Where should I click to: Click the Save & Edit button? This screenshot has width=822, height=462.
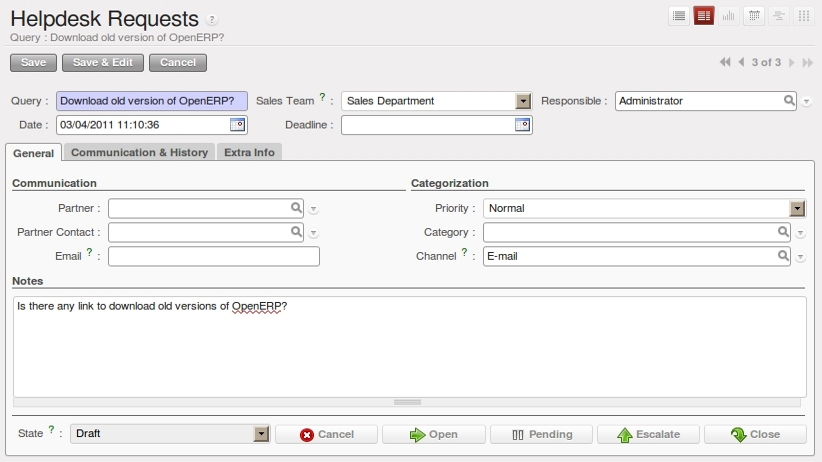pyautogui.click(x=102, y=63)
